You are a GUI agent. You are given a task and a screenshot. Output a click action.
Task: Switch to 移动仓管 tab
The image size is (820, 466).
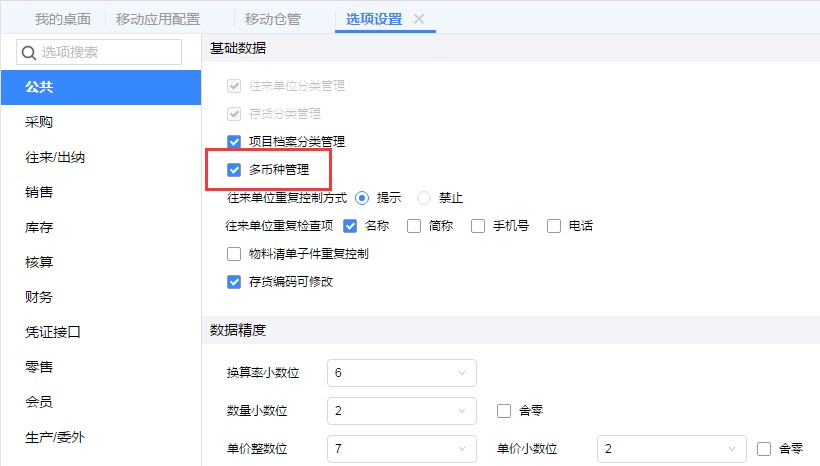[x=273, y=19]
